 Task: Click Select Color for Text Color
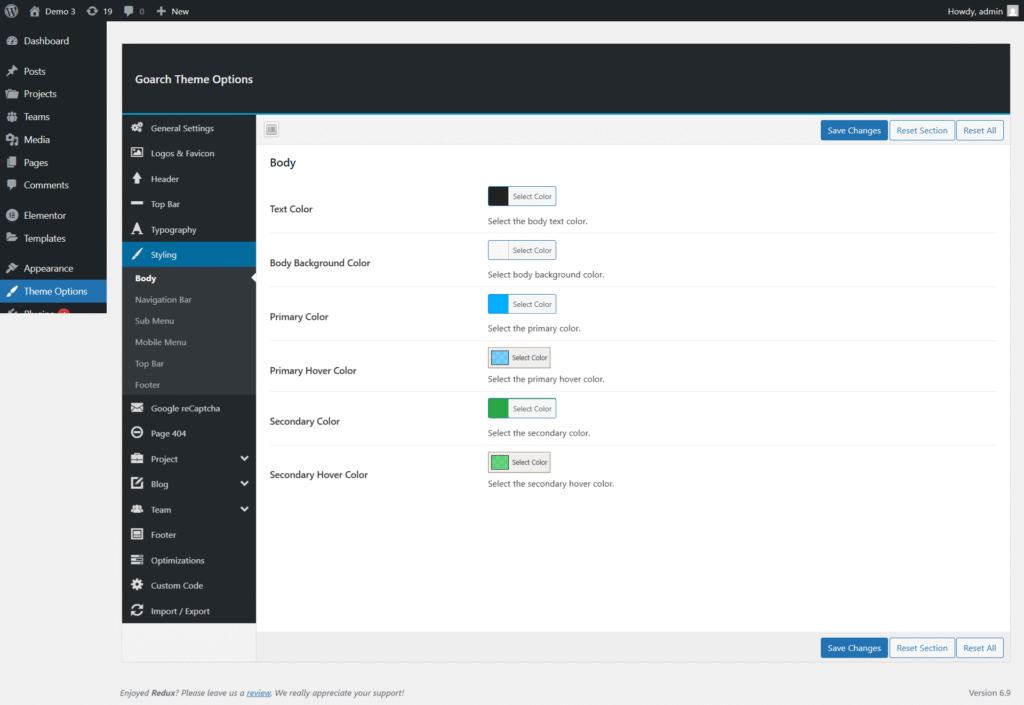coord(532,196)
